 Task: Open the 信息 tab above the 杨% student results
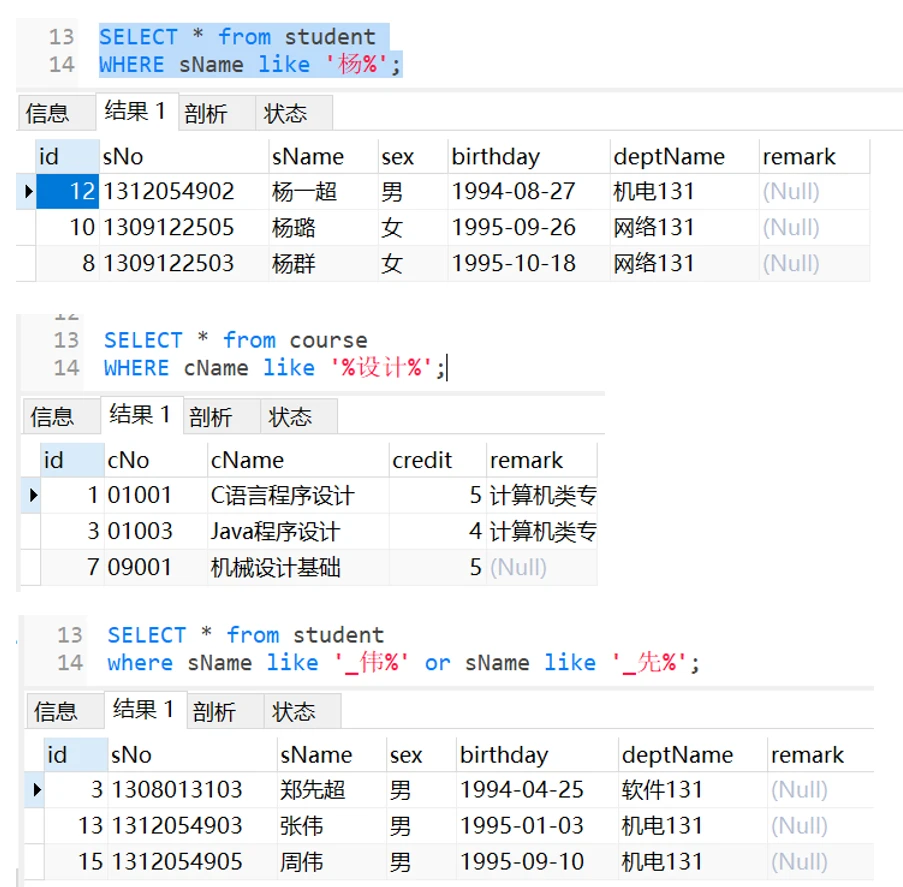47,113
